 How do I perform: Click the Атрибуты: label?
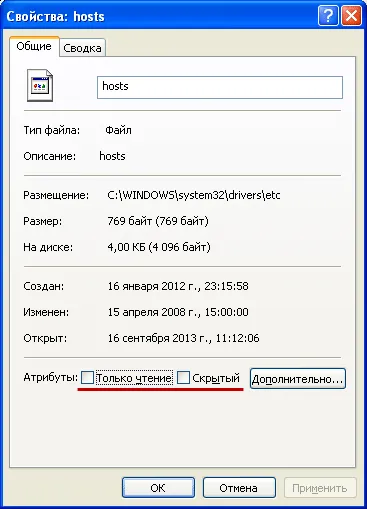point(51,378)
